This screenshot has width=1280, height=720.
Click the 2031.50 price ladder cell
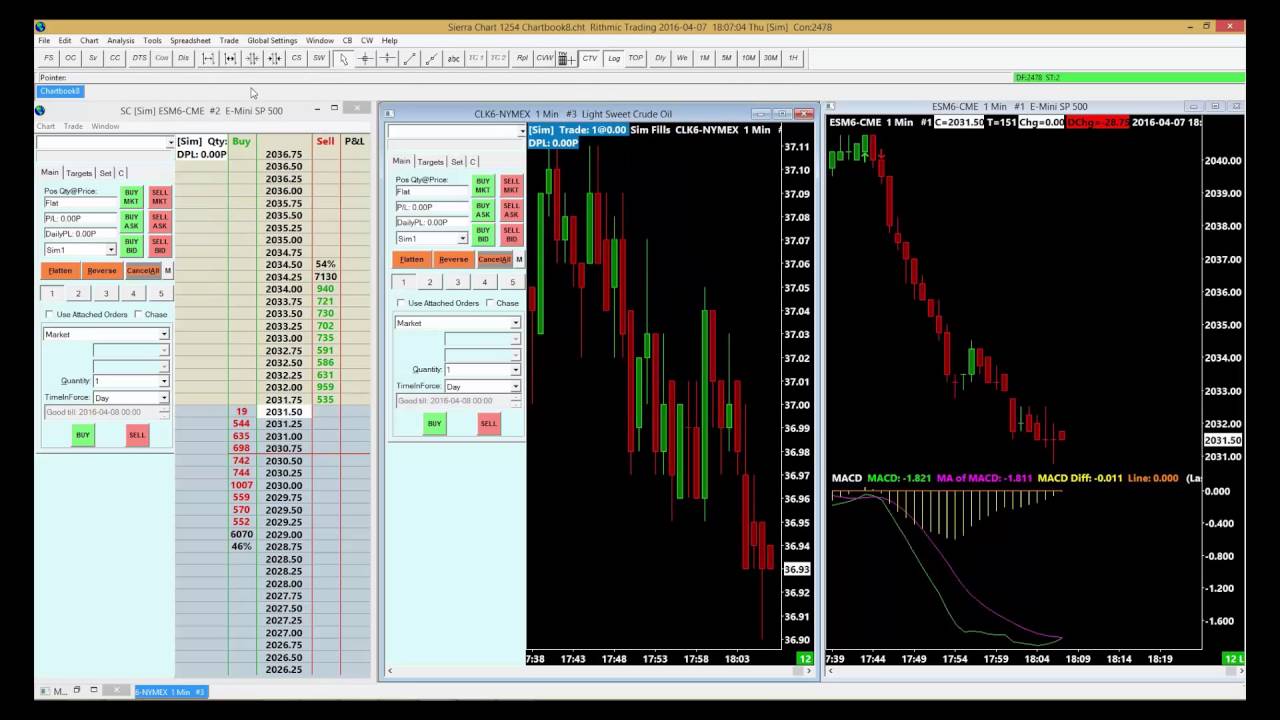(284, 412)
